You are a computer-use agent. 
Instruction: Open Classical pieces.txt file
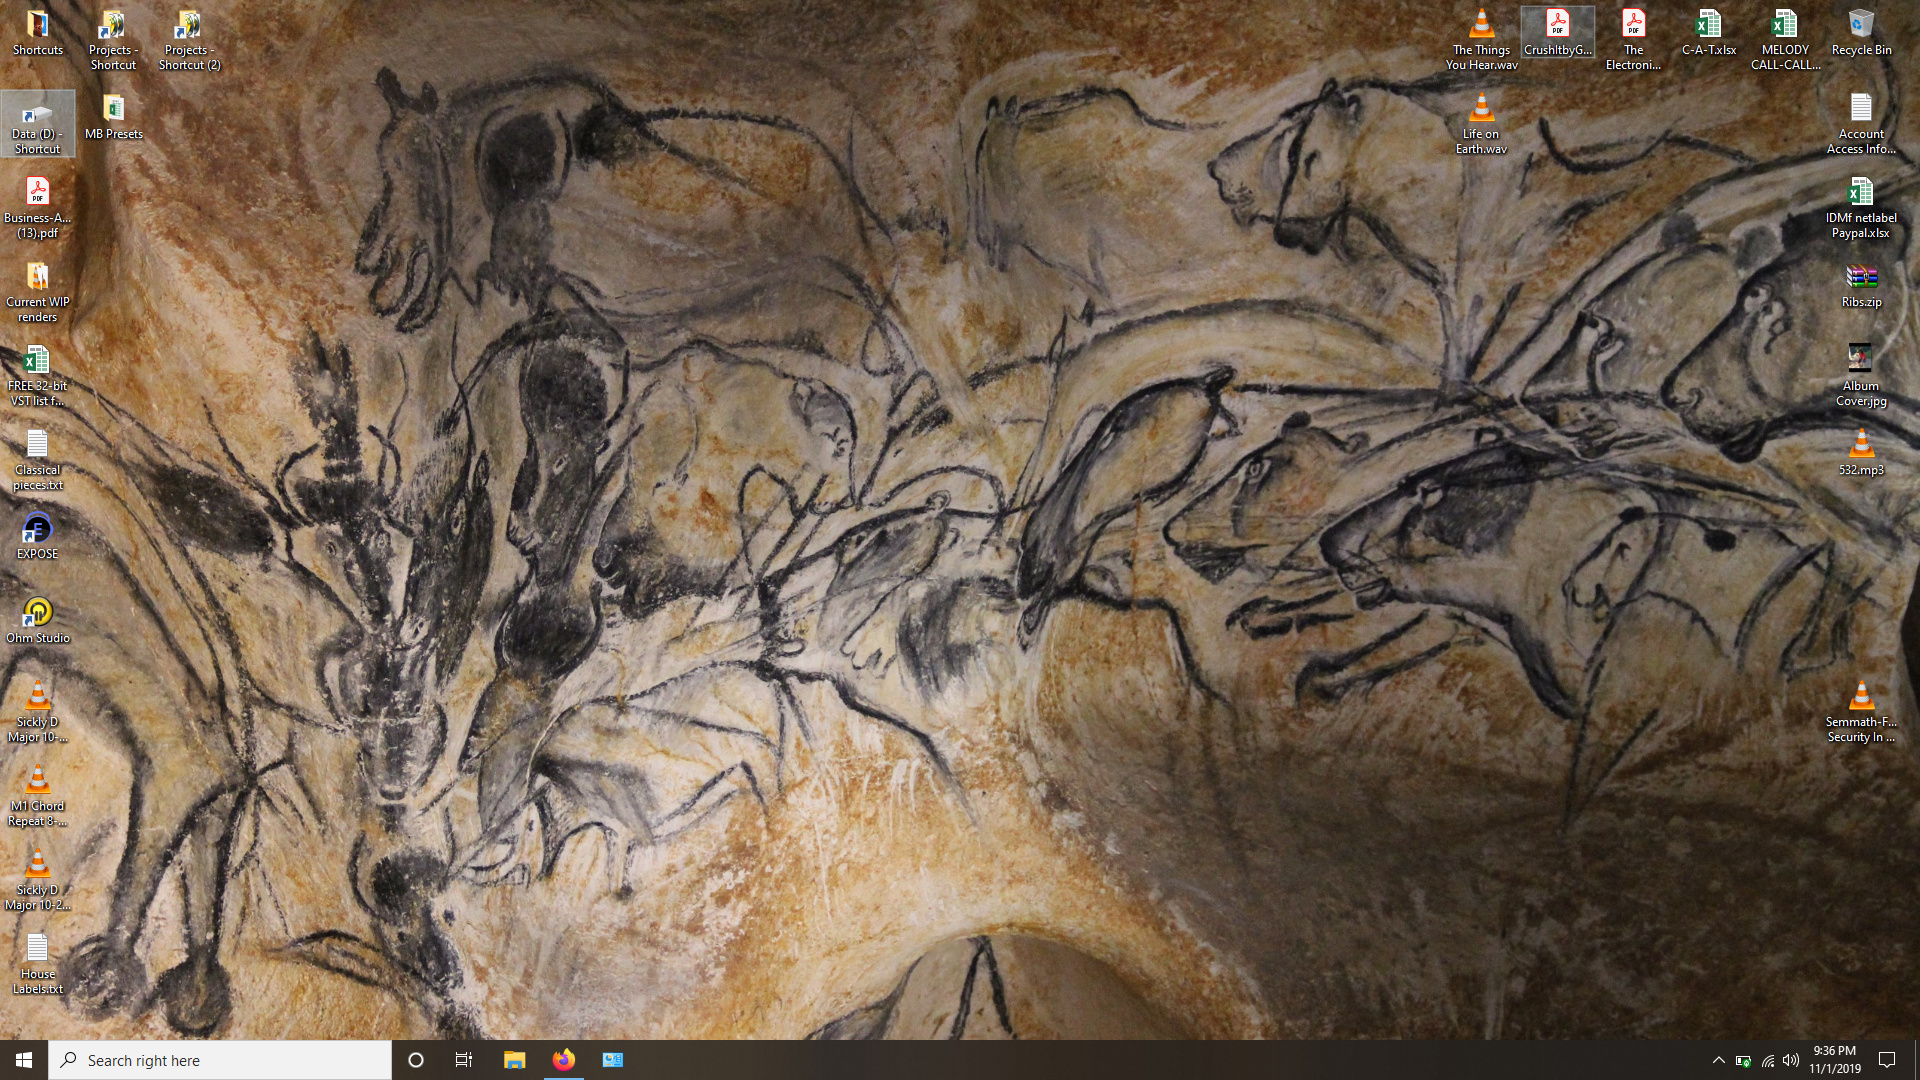[x=37, y=460]
